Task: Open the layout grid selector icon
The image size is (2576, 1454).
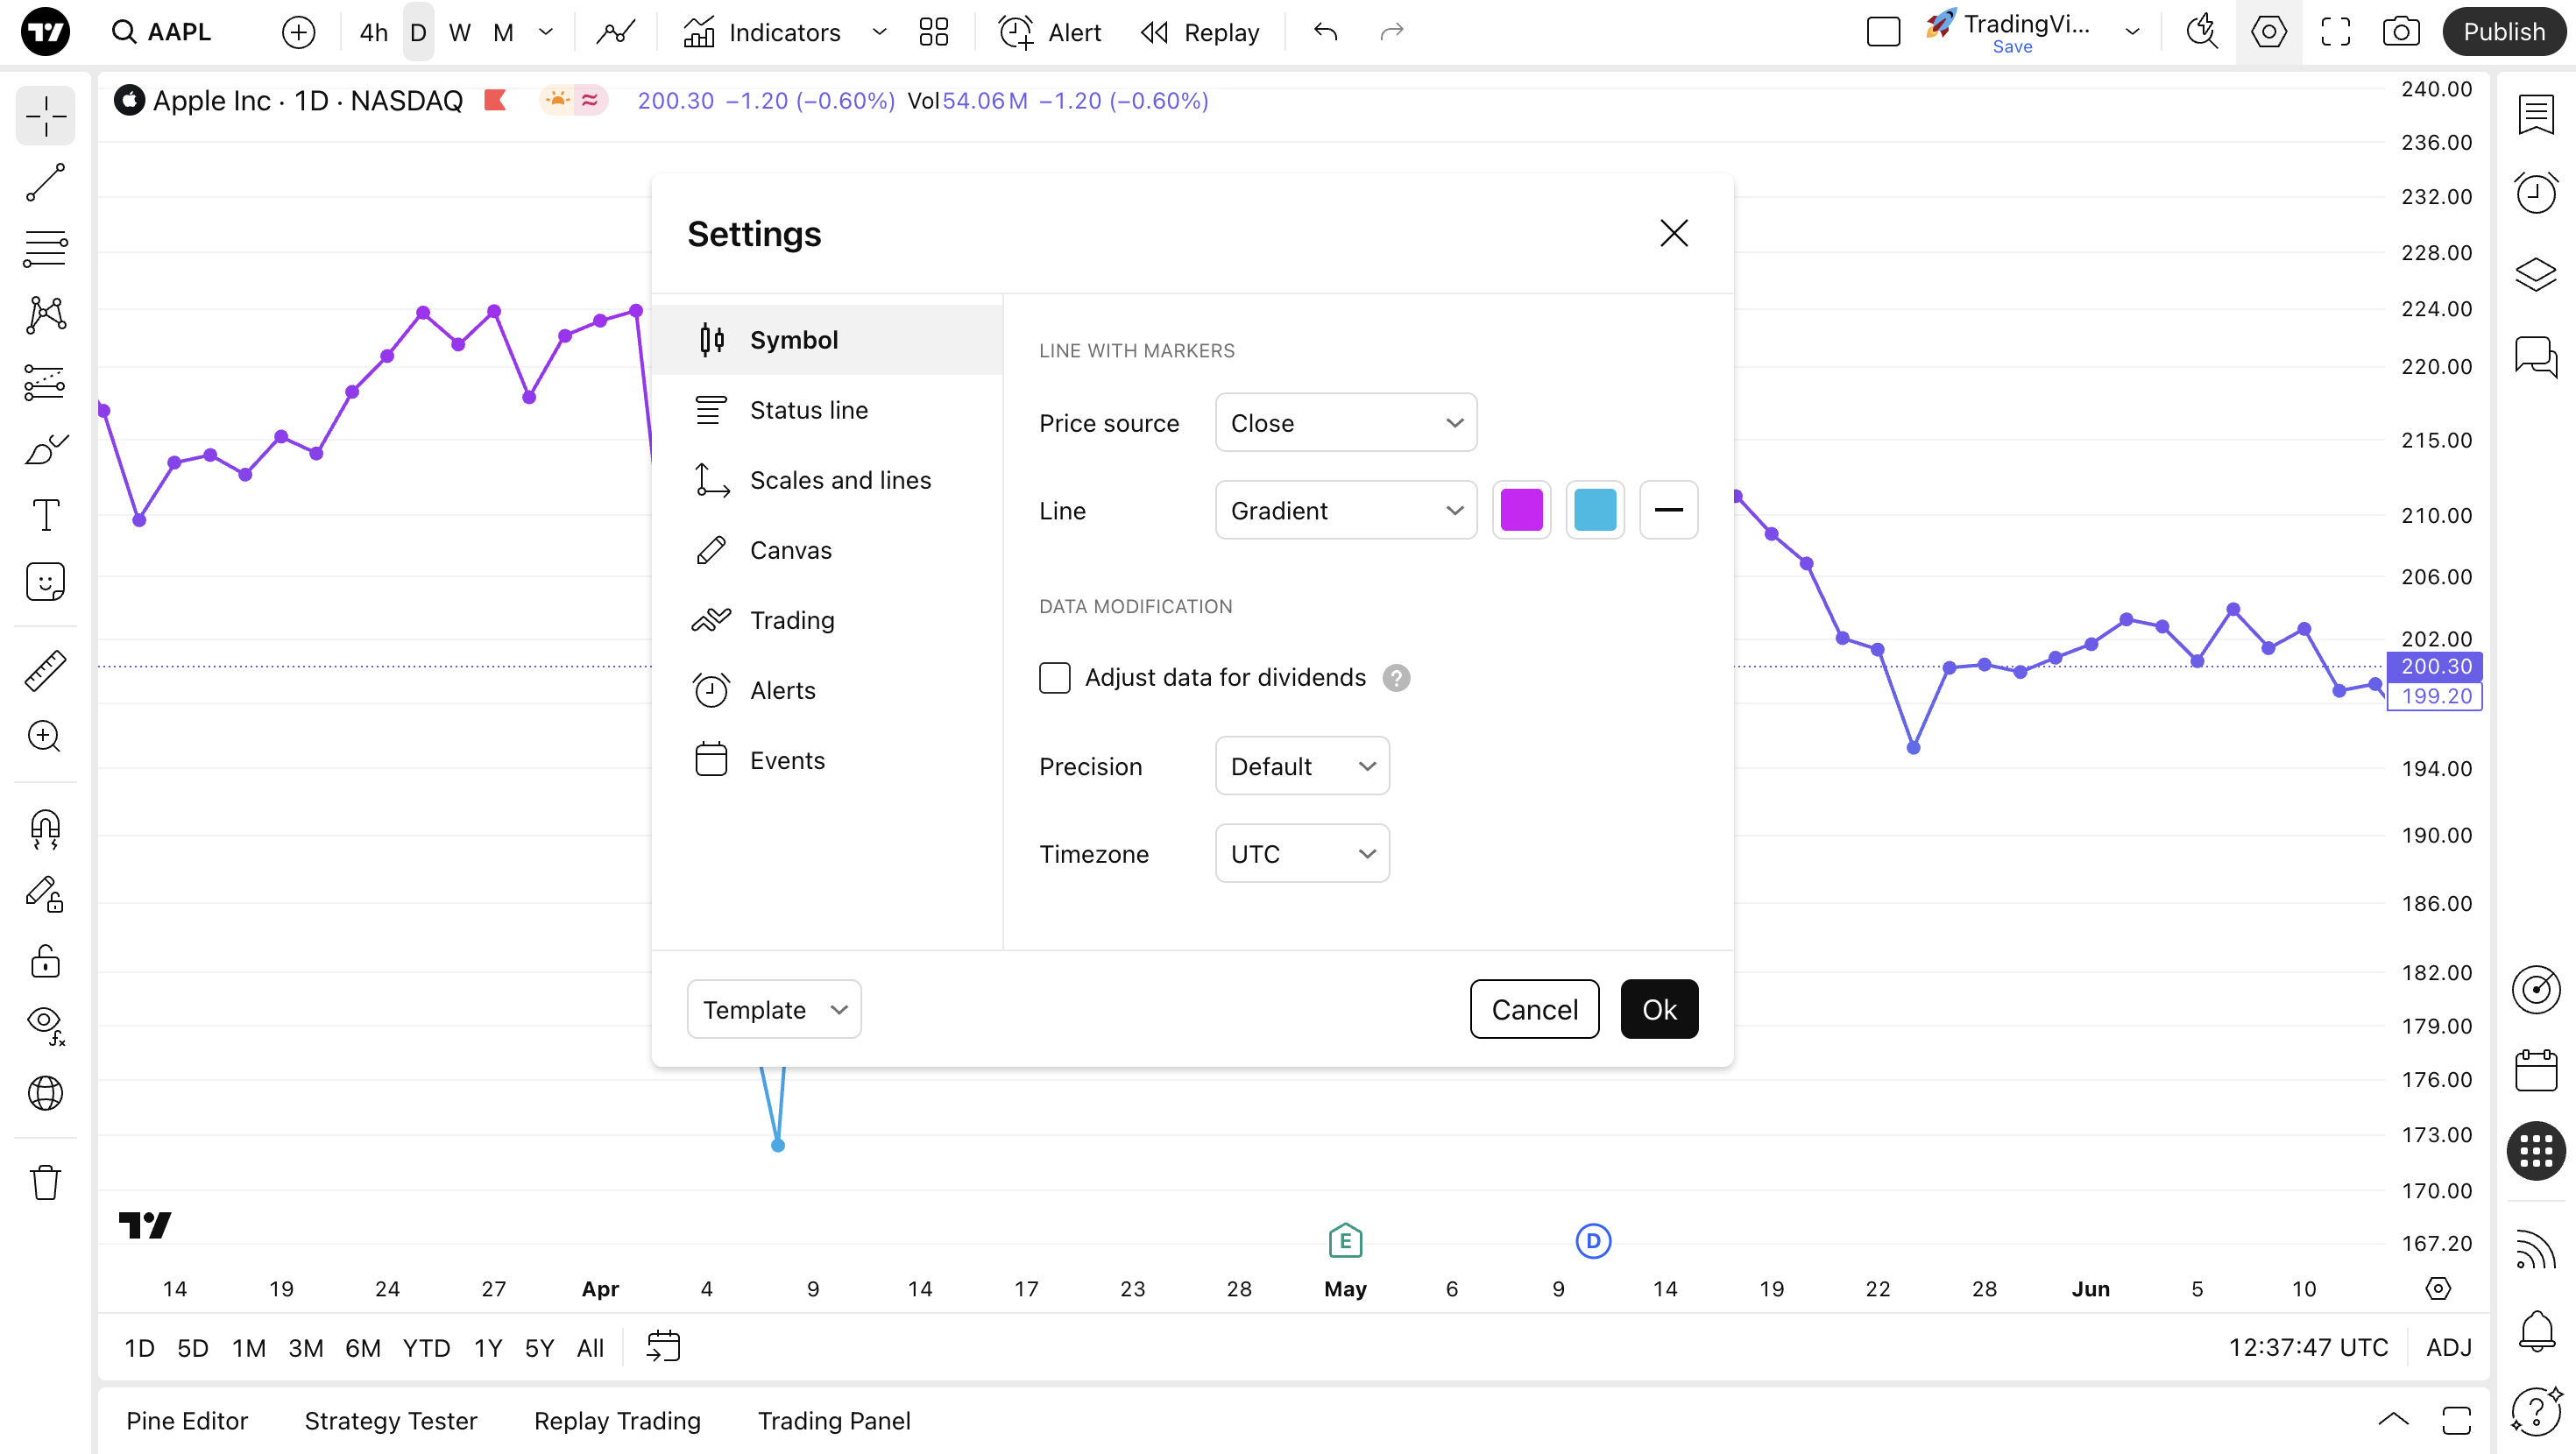Action: (x=933, y=32)
